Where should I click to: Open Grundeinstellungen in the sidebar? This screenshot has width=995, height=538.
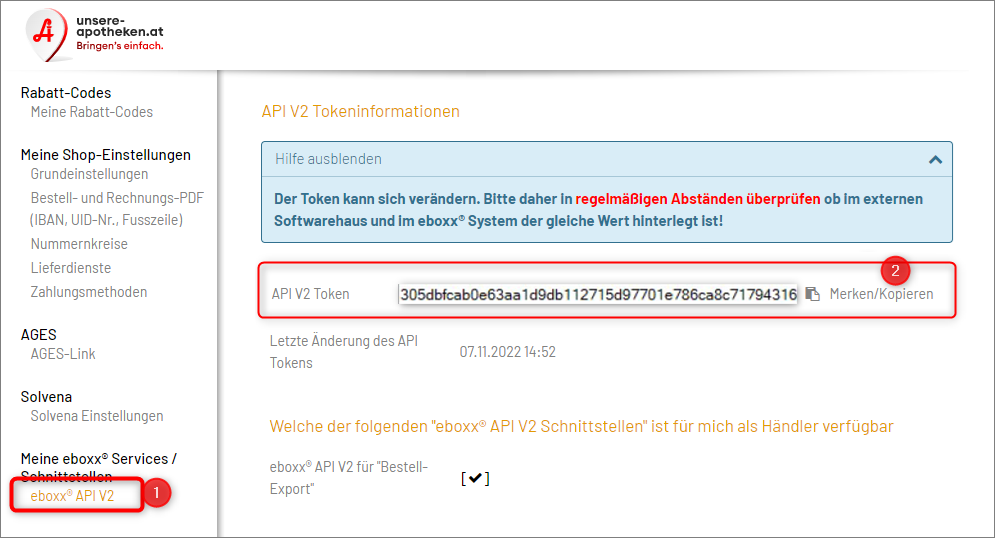click(x=90, y=174)
